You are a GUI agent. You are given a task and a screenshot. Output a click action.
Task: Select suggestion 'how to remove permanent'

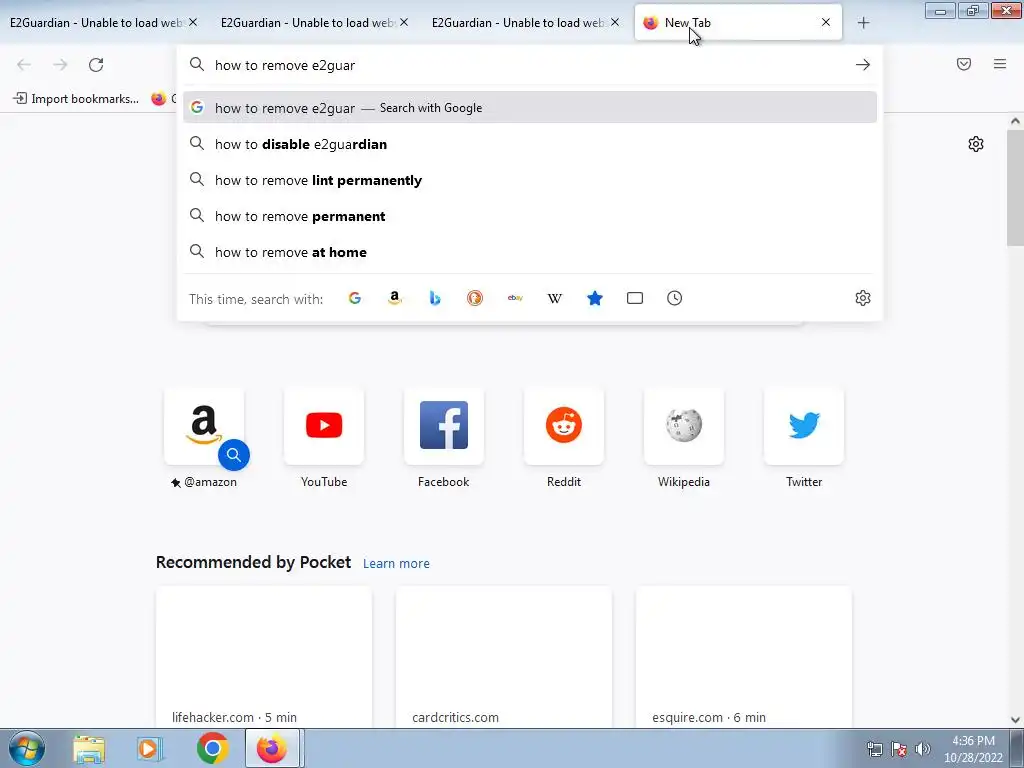530,216
